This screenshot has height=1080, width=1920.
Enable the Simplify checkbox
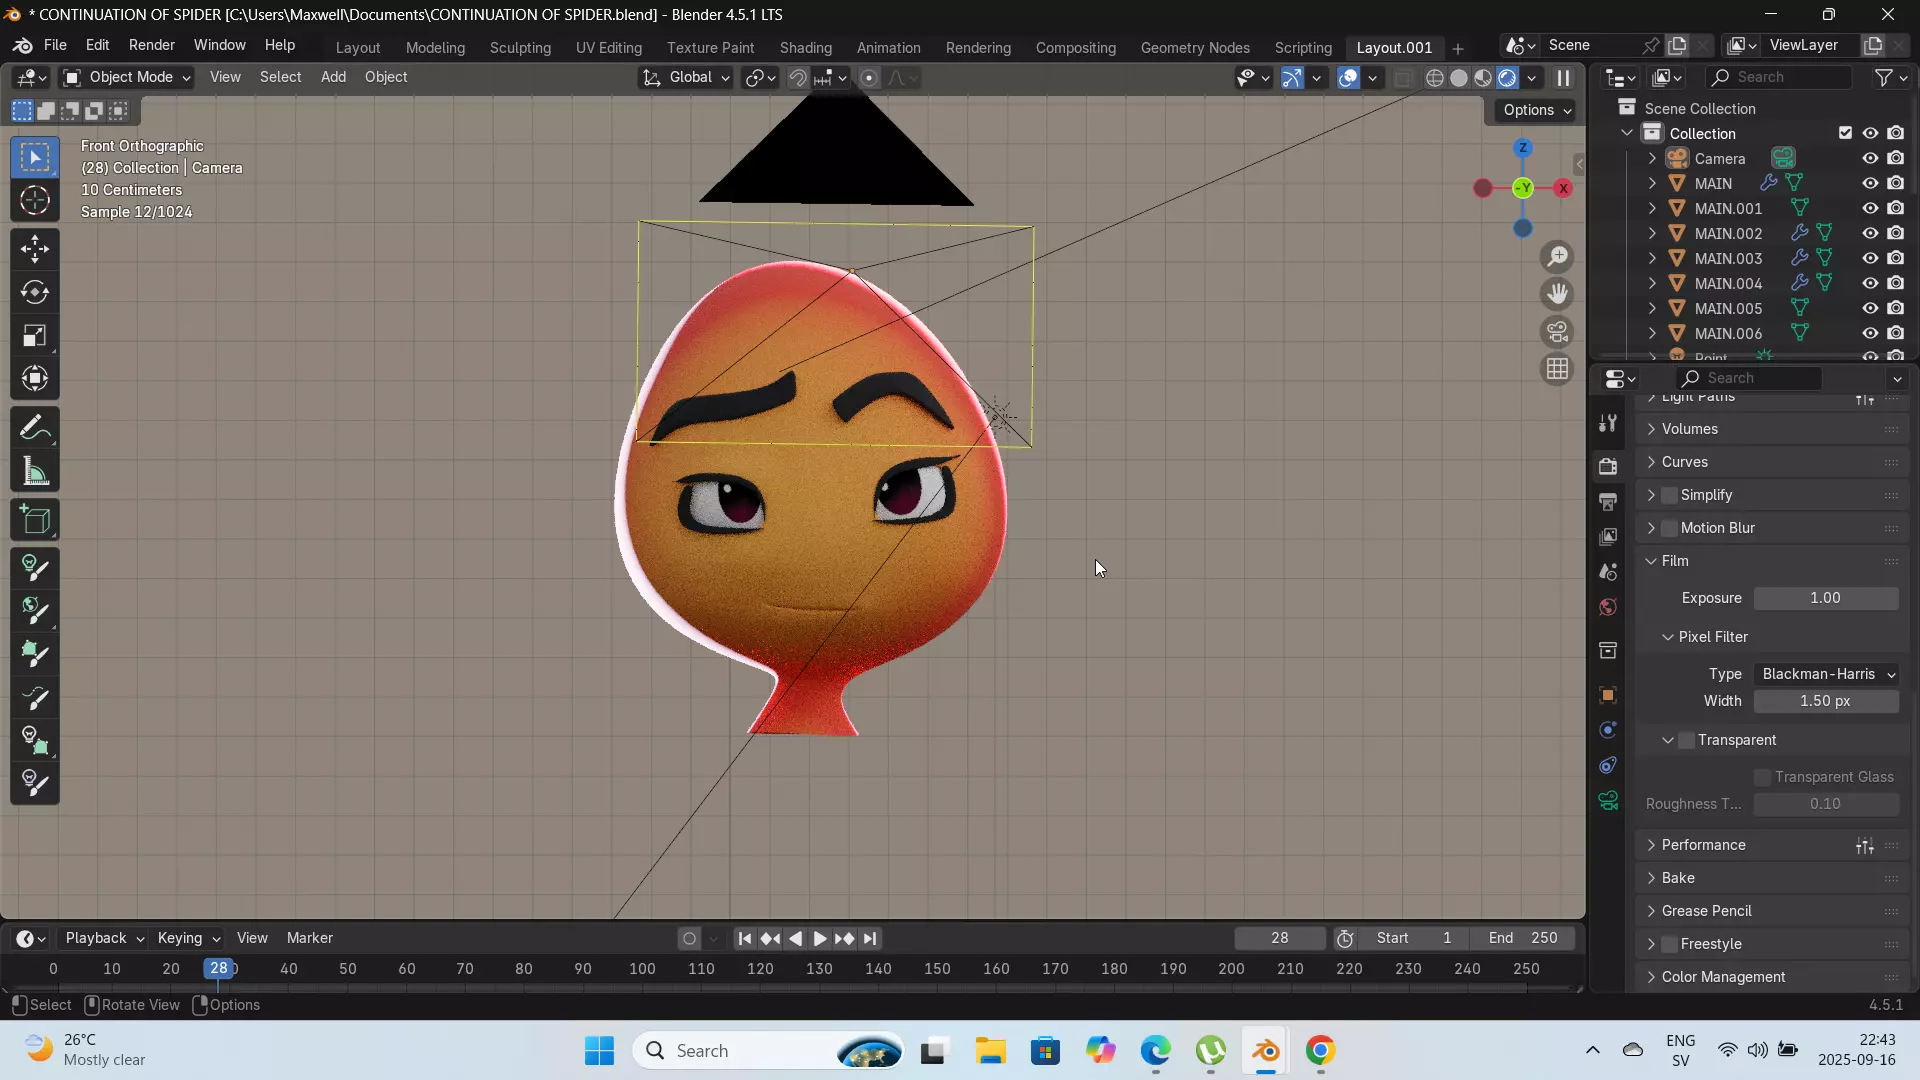point(1669,495)
